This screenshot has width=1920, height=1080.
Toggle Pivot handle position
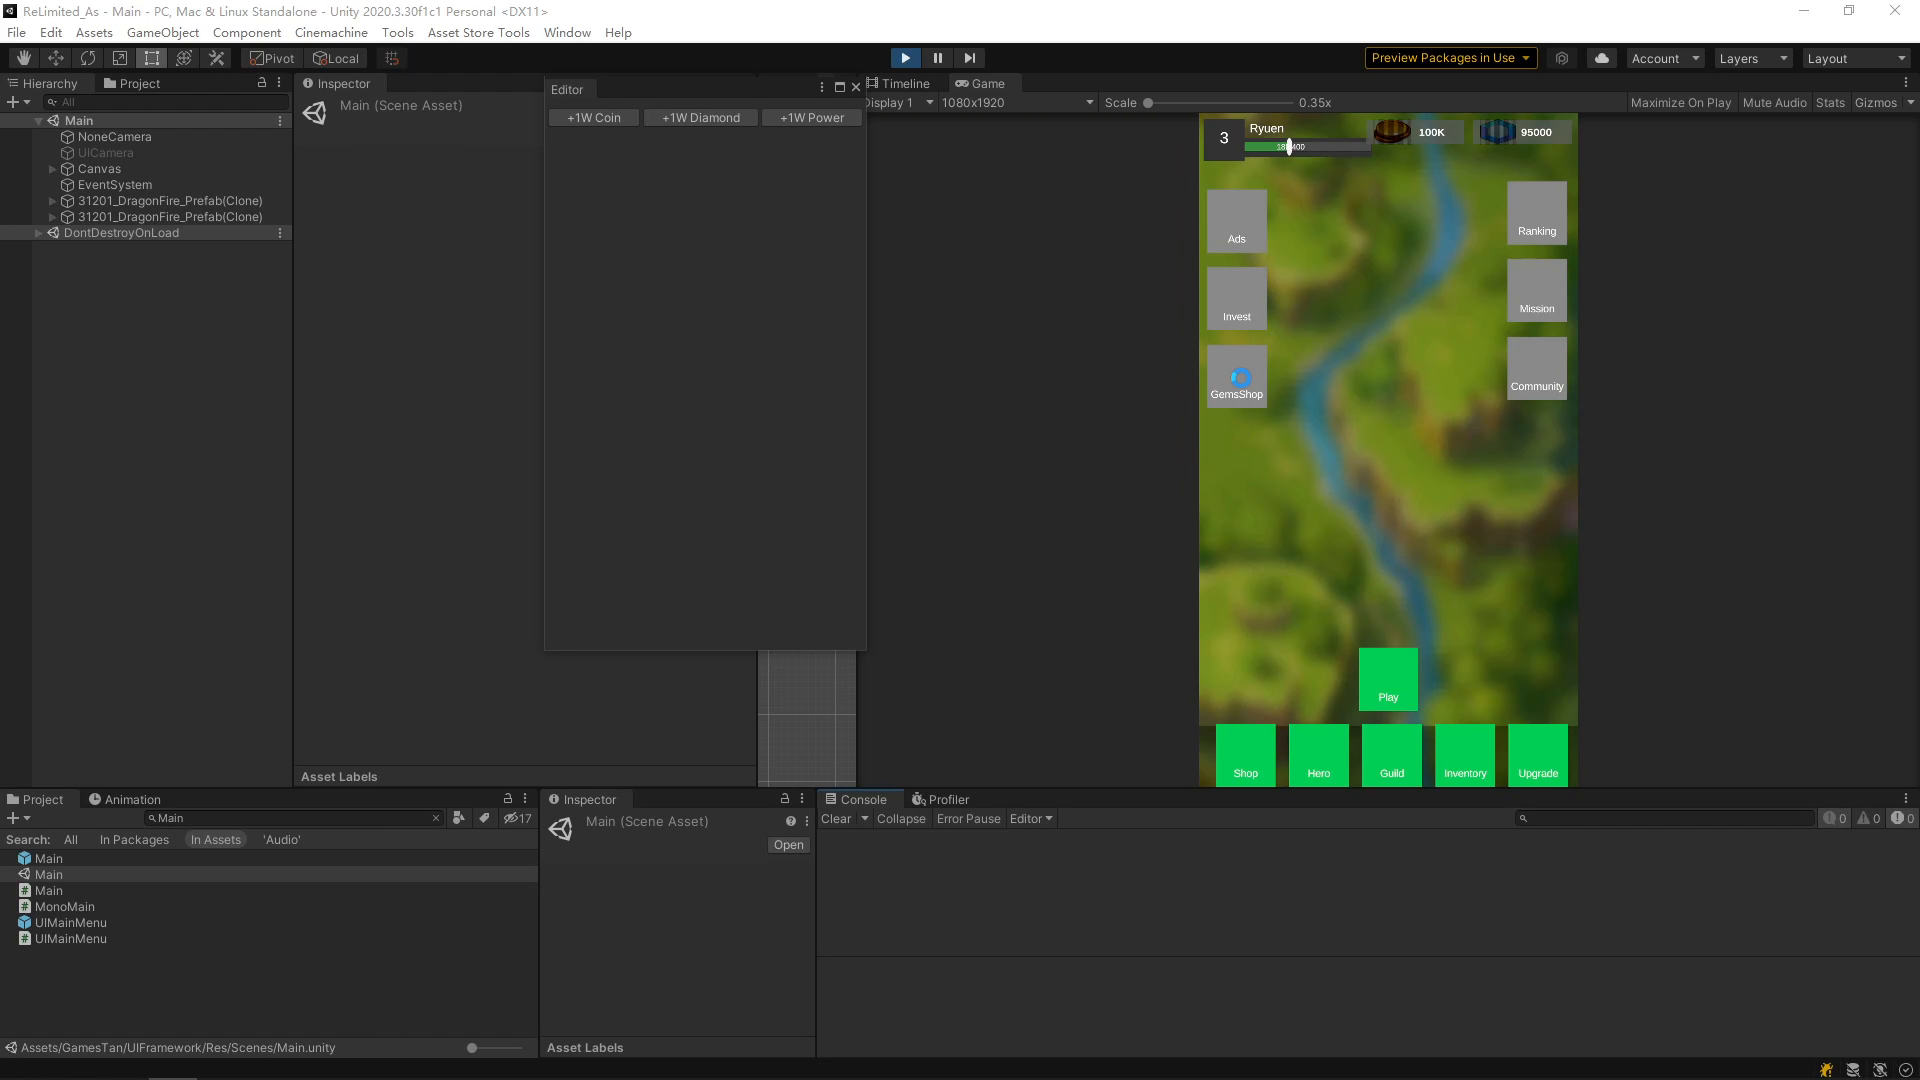(272, 58)
